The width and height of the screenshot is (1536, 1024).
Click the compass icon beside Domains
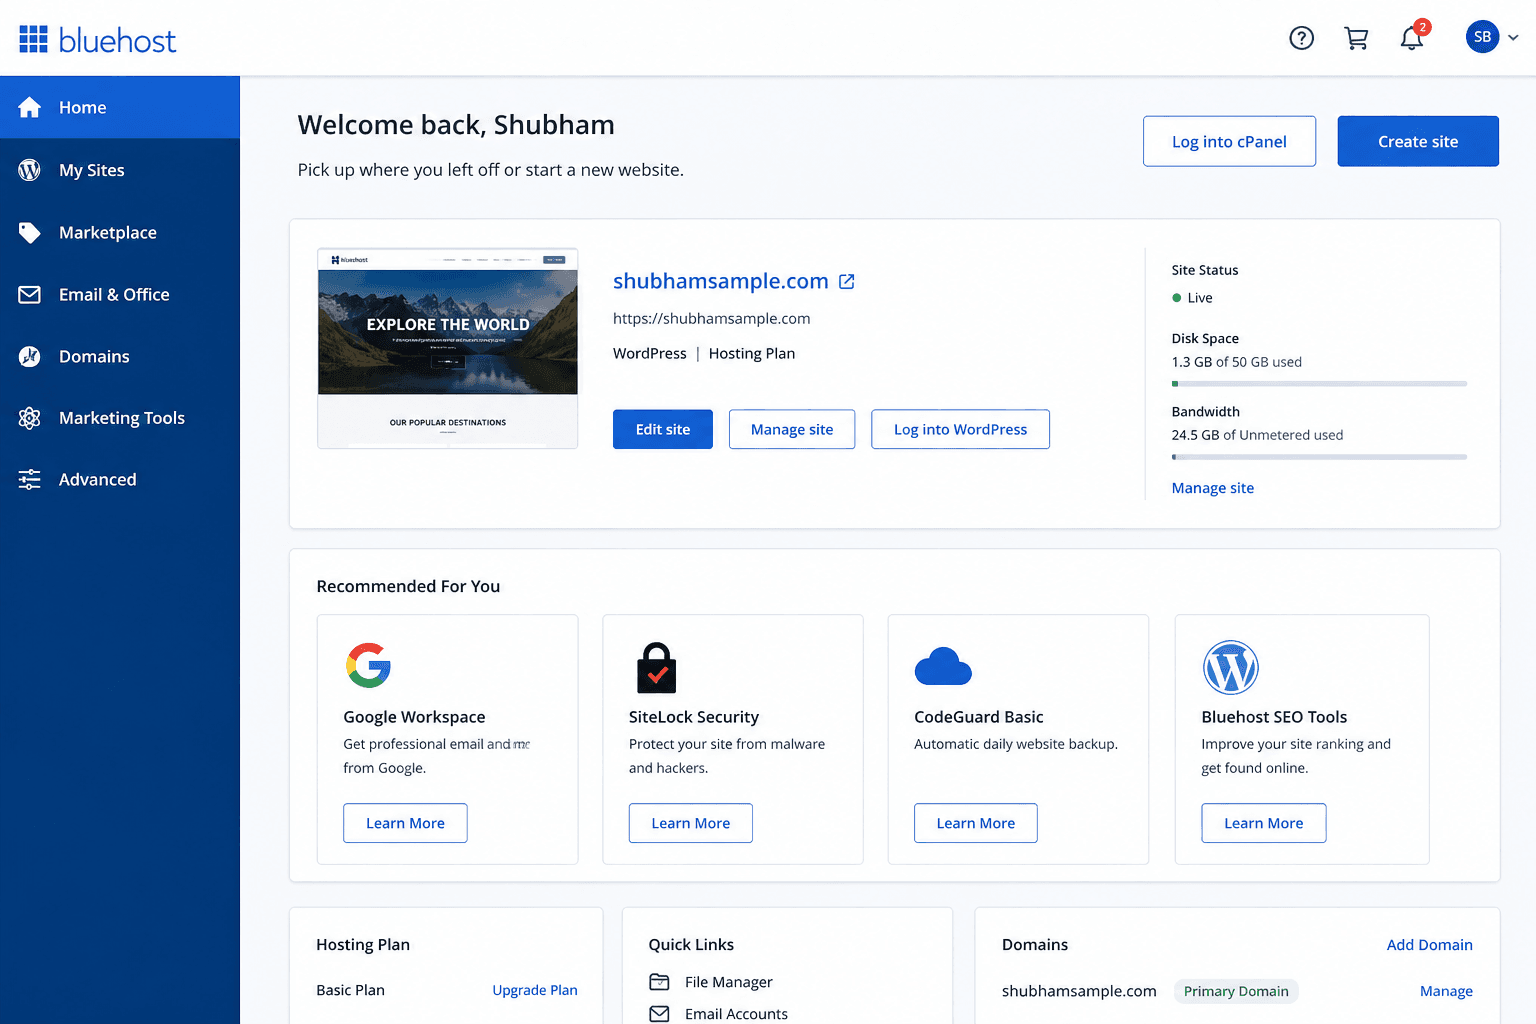tap(30, 356)
